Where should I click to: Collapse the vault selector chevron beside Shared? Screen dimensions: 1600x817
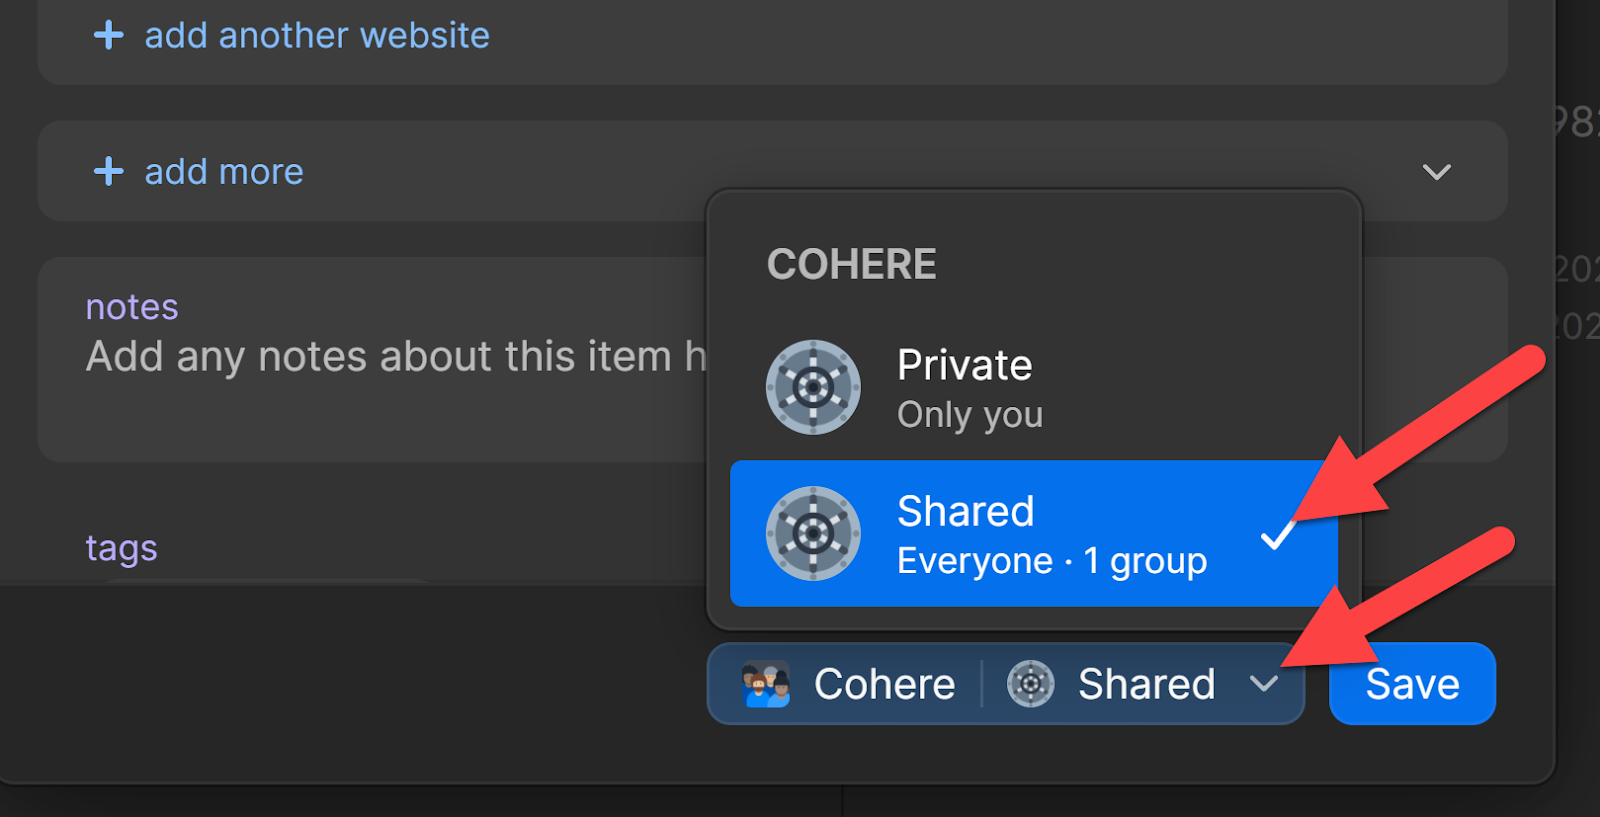coord(1264,684)
